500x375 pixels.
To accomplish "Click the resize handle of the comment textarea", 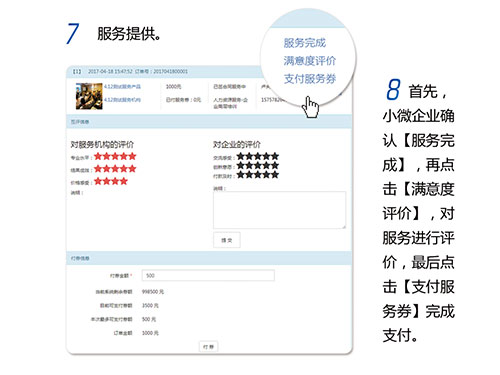I will pos(343,227).
